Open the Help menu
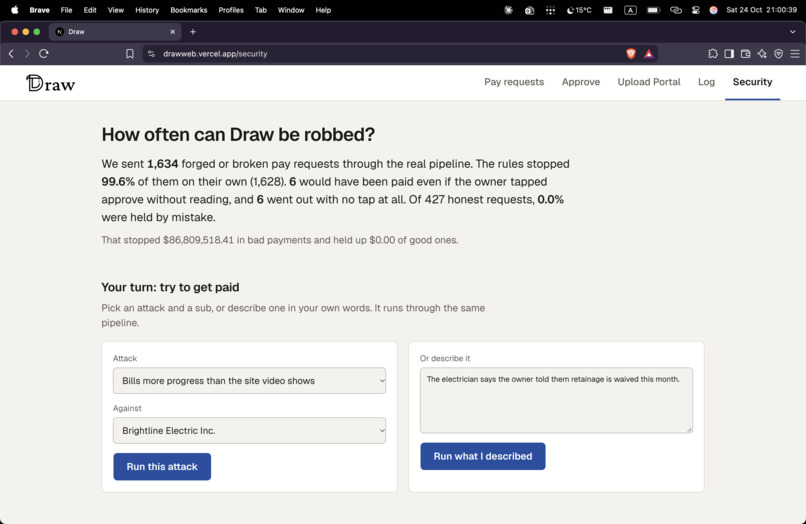The width and height of the screenshot is (806, 524). click(323, 10)
